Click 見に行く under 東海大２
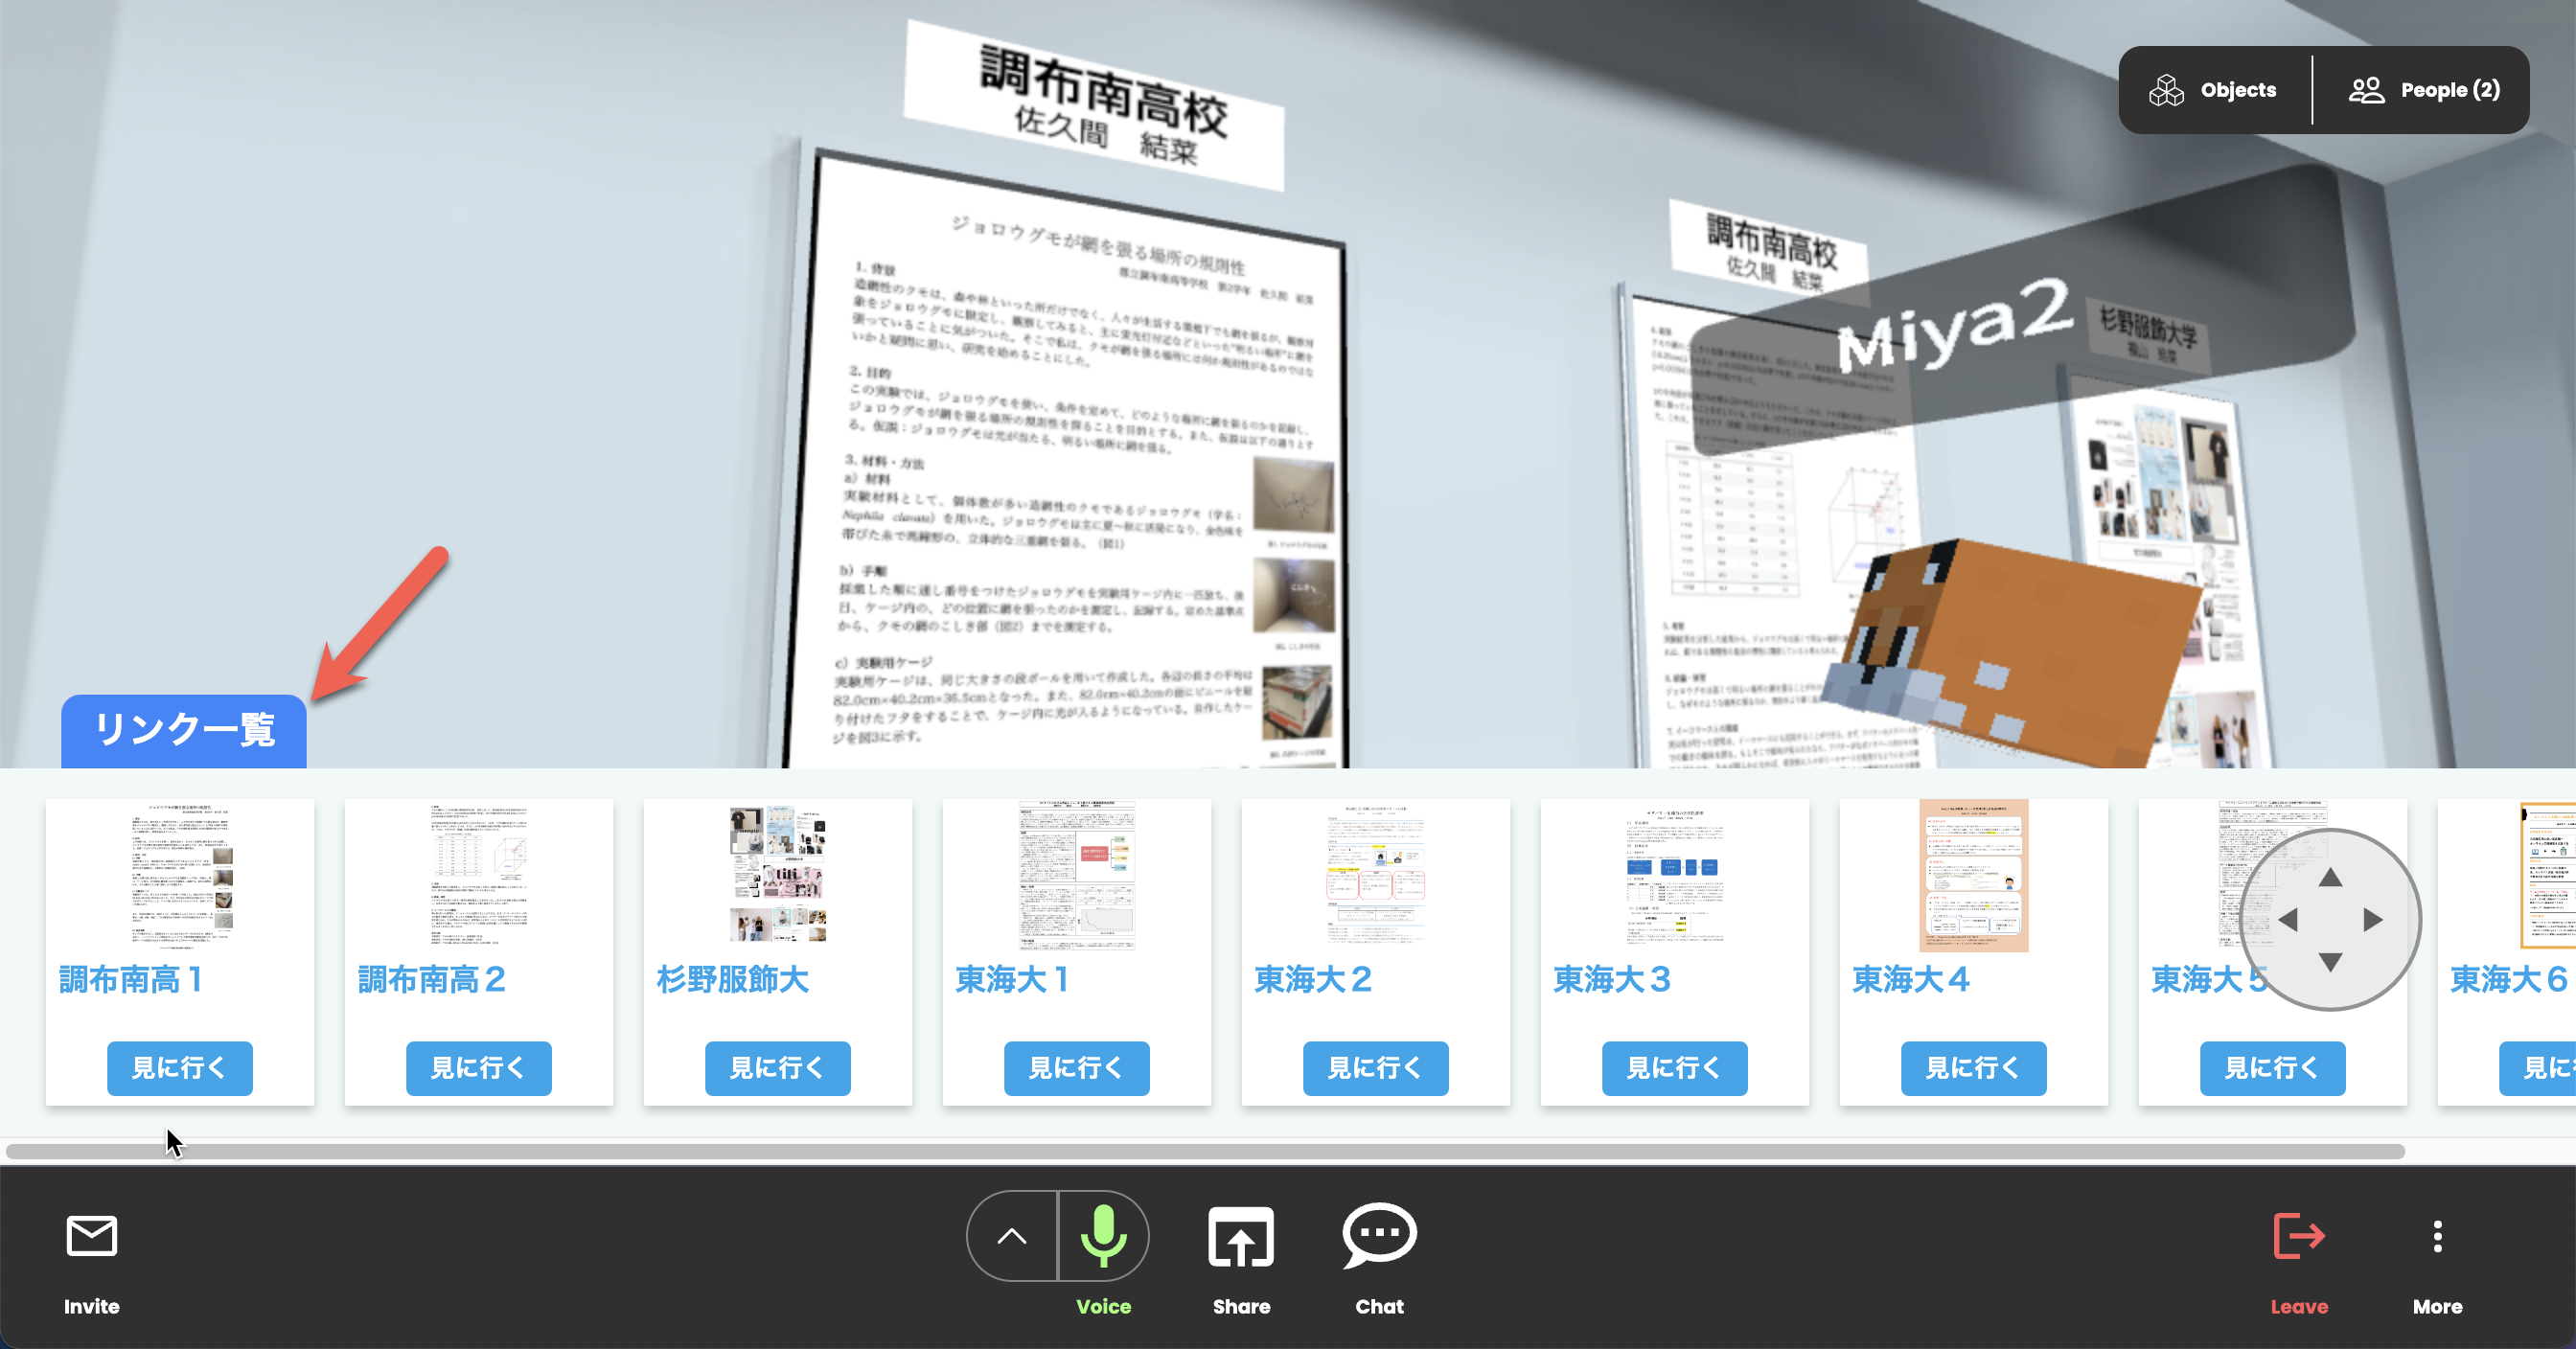Image resolution: width=2576 pixels, height=1349 pixels. tap(1376, 1068)
